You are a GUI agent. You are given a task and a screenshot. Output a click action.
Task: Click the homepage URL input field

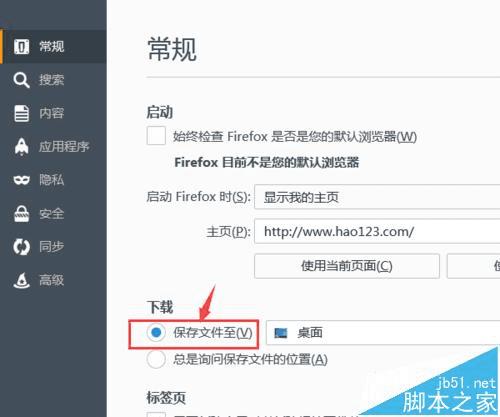pos(377,231)
